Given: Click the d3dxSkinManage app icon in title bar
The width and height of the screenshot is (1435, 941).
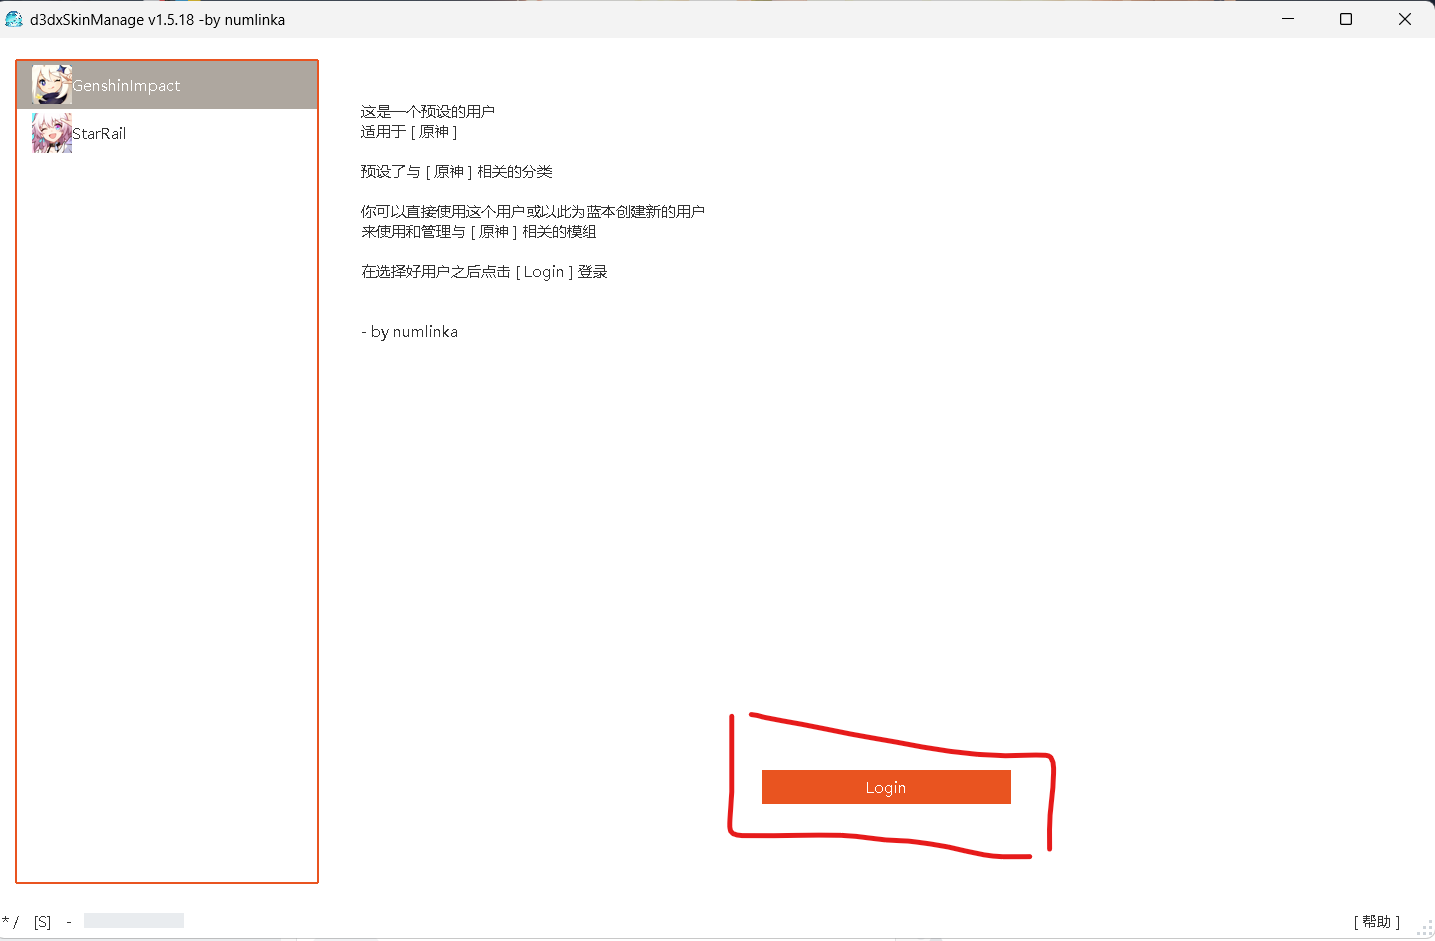Looking at the screenshot, I should coord(14,19).
